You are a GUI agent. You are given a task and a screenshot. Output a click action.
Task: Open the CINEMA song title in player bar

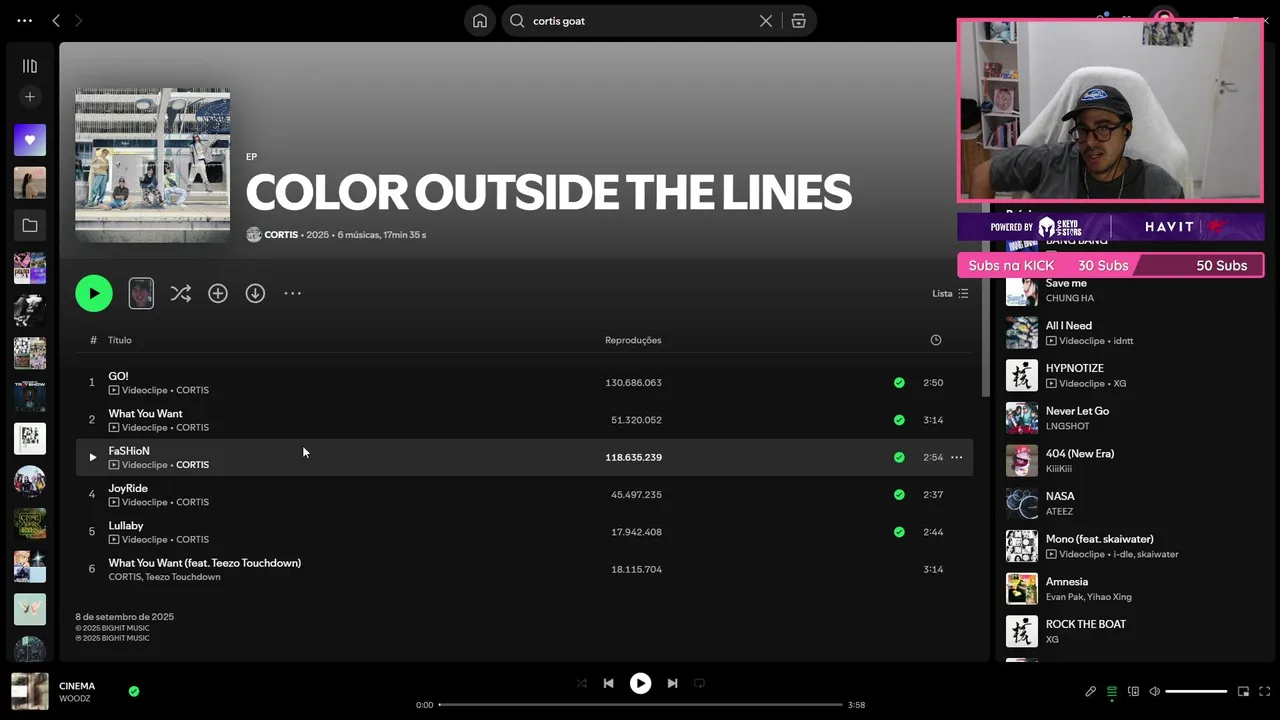click(77, 686)
